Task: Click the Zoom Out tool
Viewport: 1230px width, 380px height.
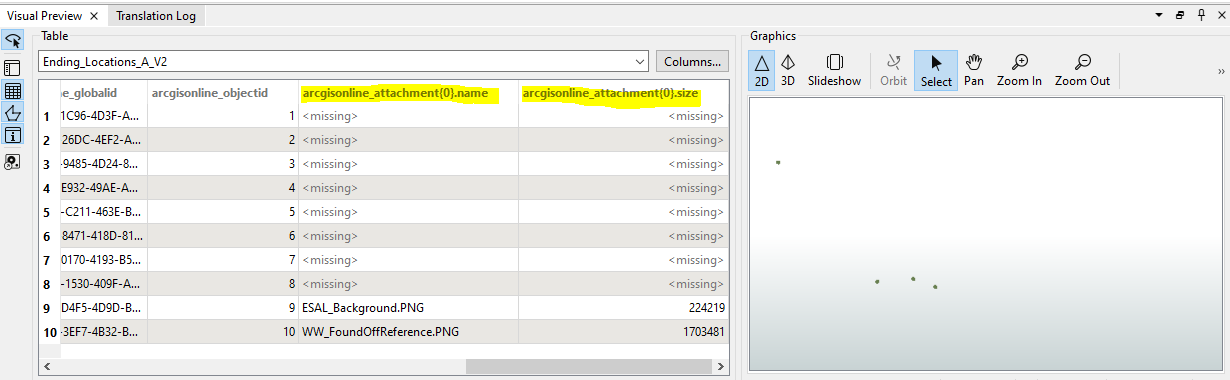Action: click(1082, 70)
